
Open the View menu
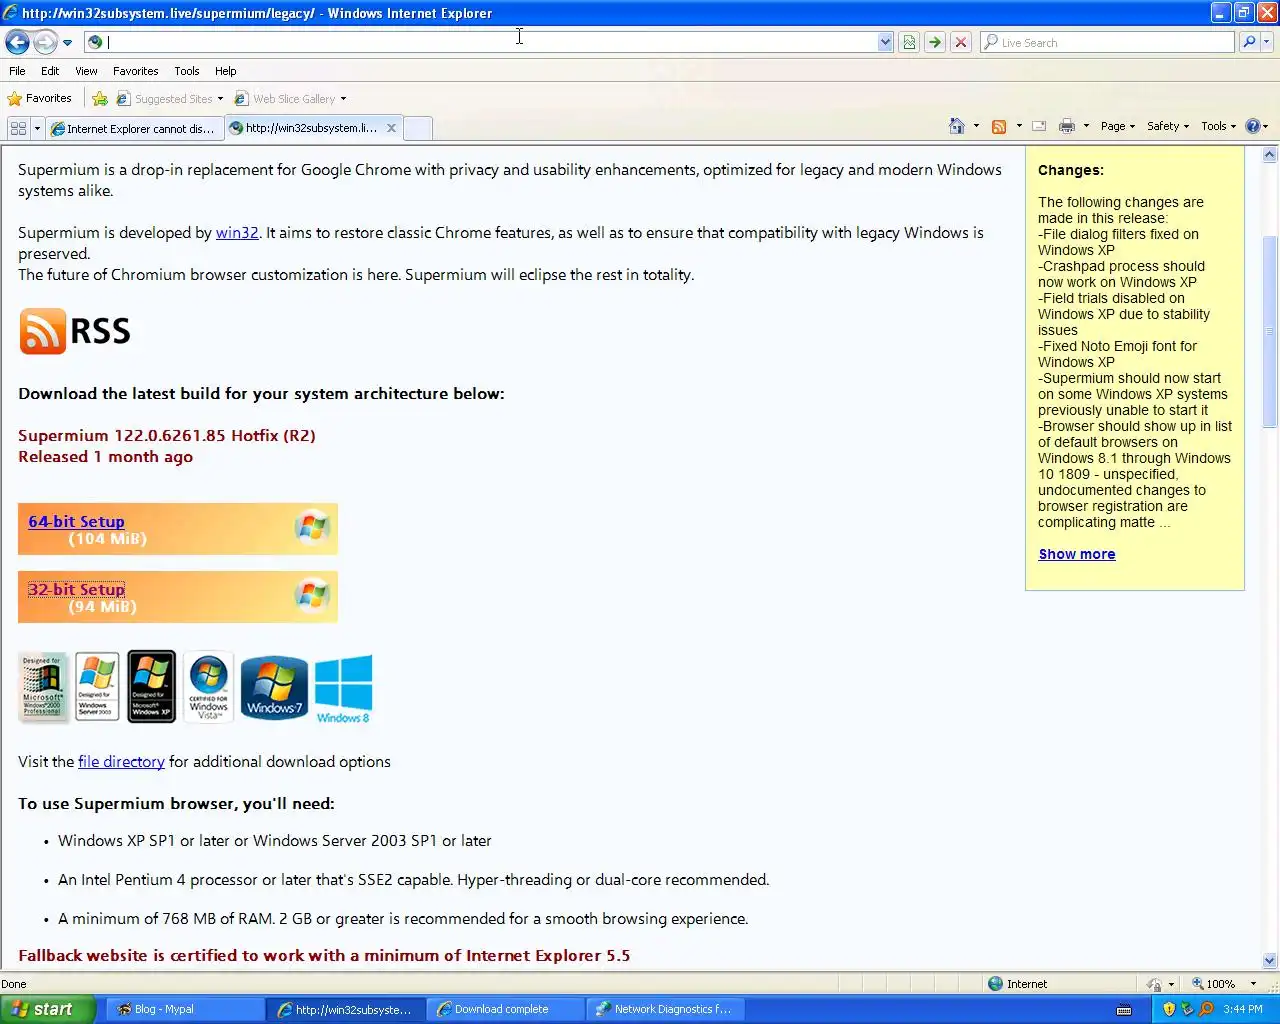pos(86,71)
